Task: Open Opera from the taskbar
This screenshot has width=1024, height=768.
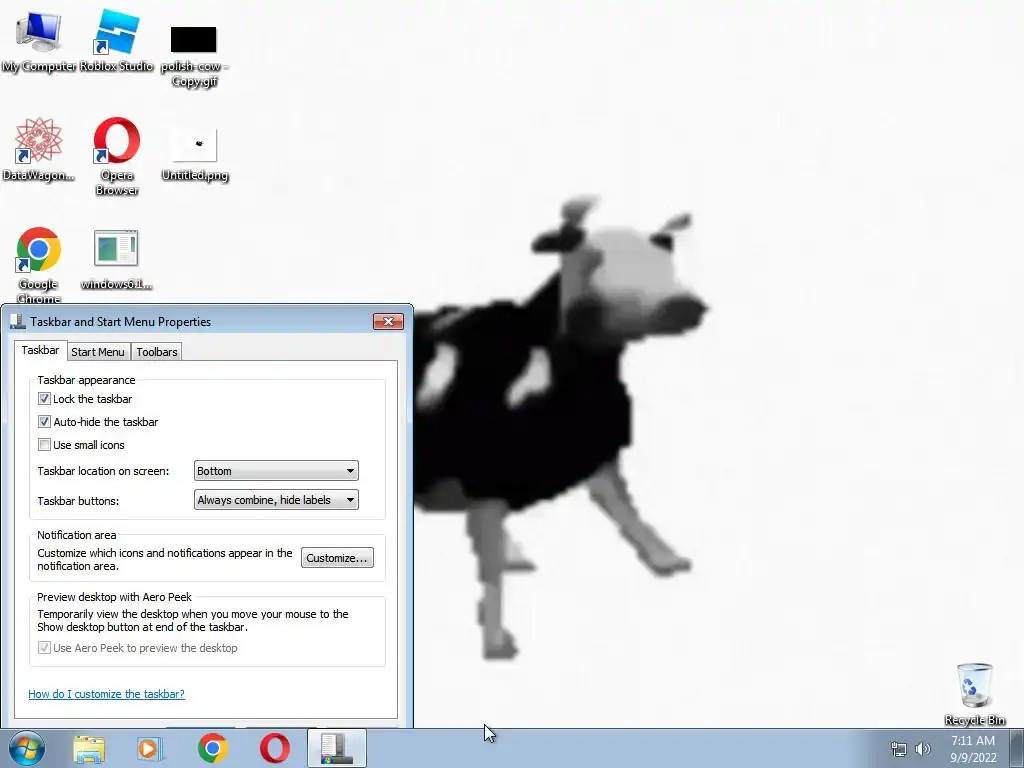Action: [x=275, y=748]
